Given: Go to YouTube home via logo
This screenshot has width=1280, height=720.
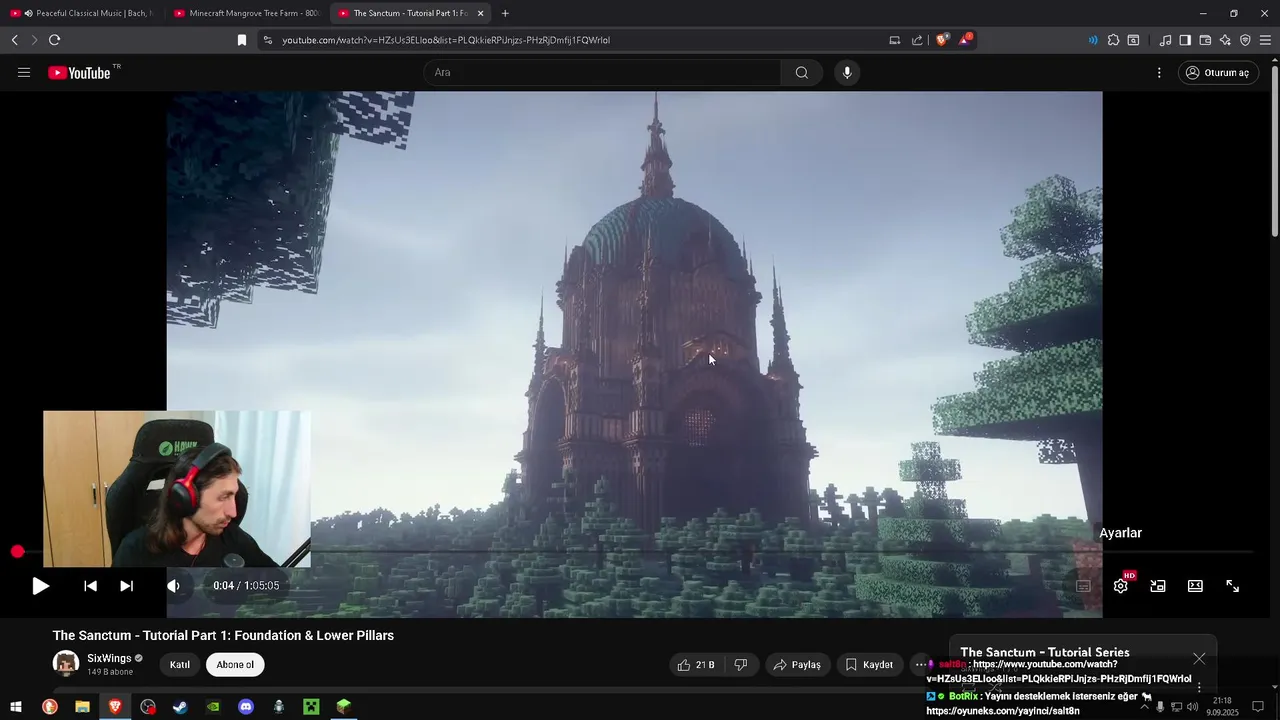Looking at the screenshot, I should (x=79, y=73).
